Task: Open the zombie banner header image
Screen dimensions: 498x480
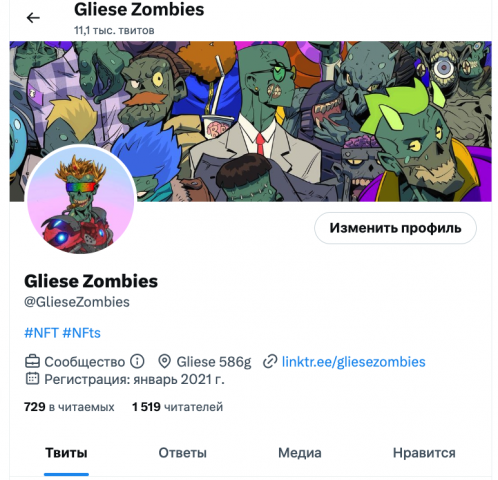Action: 250,121
